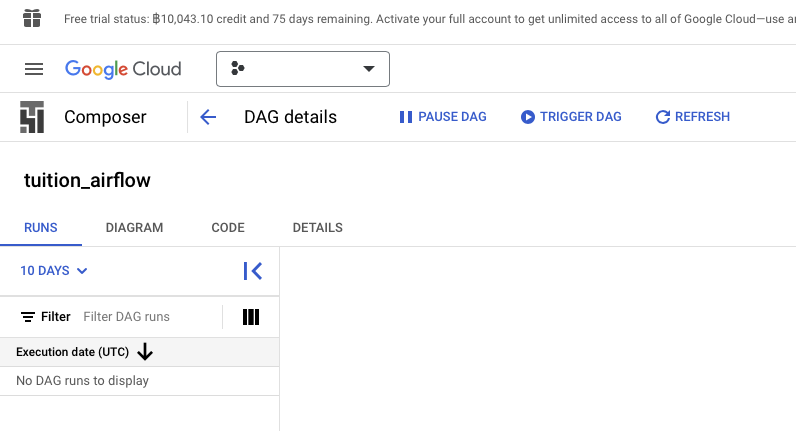Click the Composer product logo icon
796x431 pixels.
[x=32, y=117]
